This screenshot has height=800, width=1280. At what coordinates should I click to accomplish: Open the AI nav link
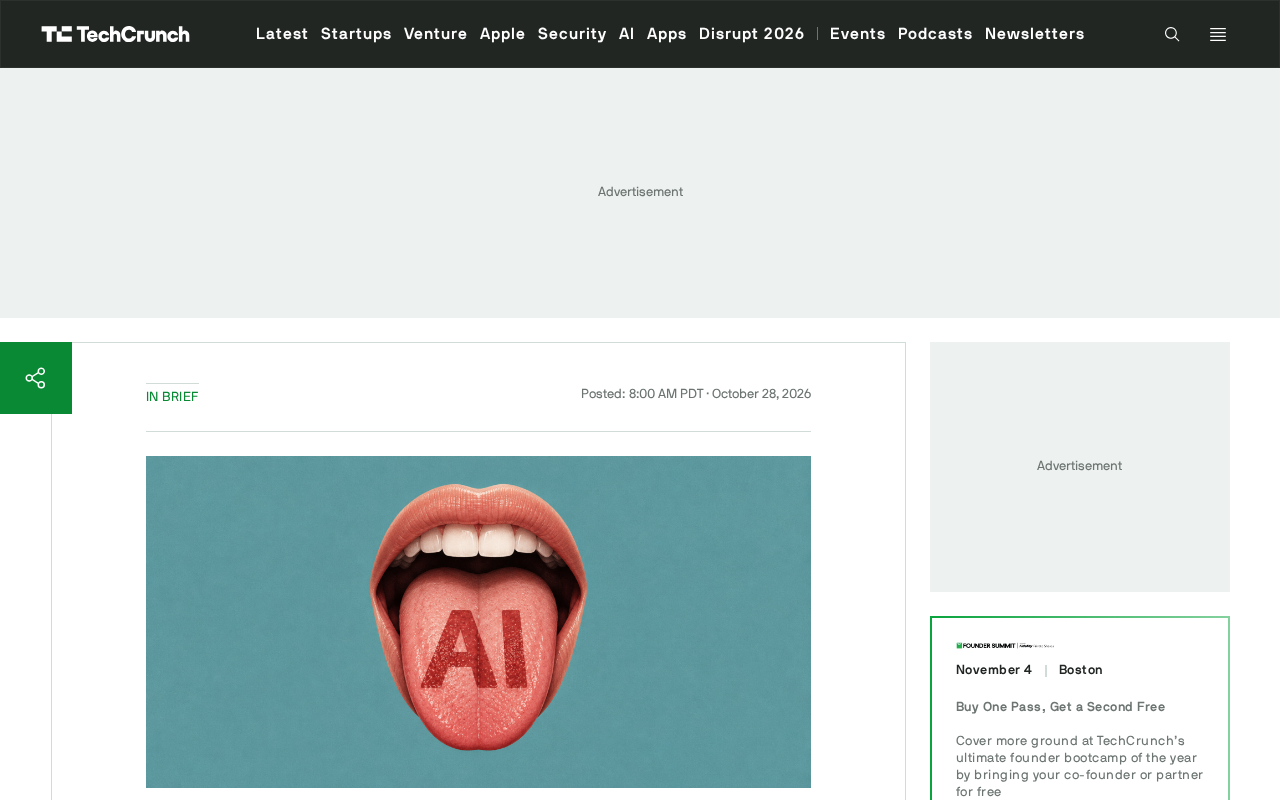627,34
